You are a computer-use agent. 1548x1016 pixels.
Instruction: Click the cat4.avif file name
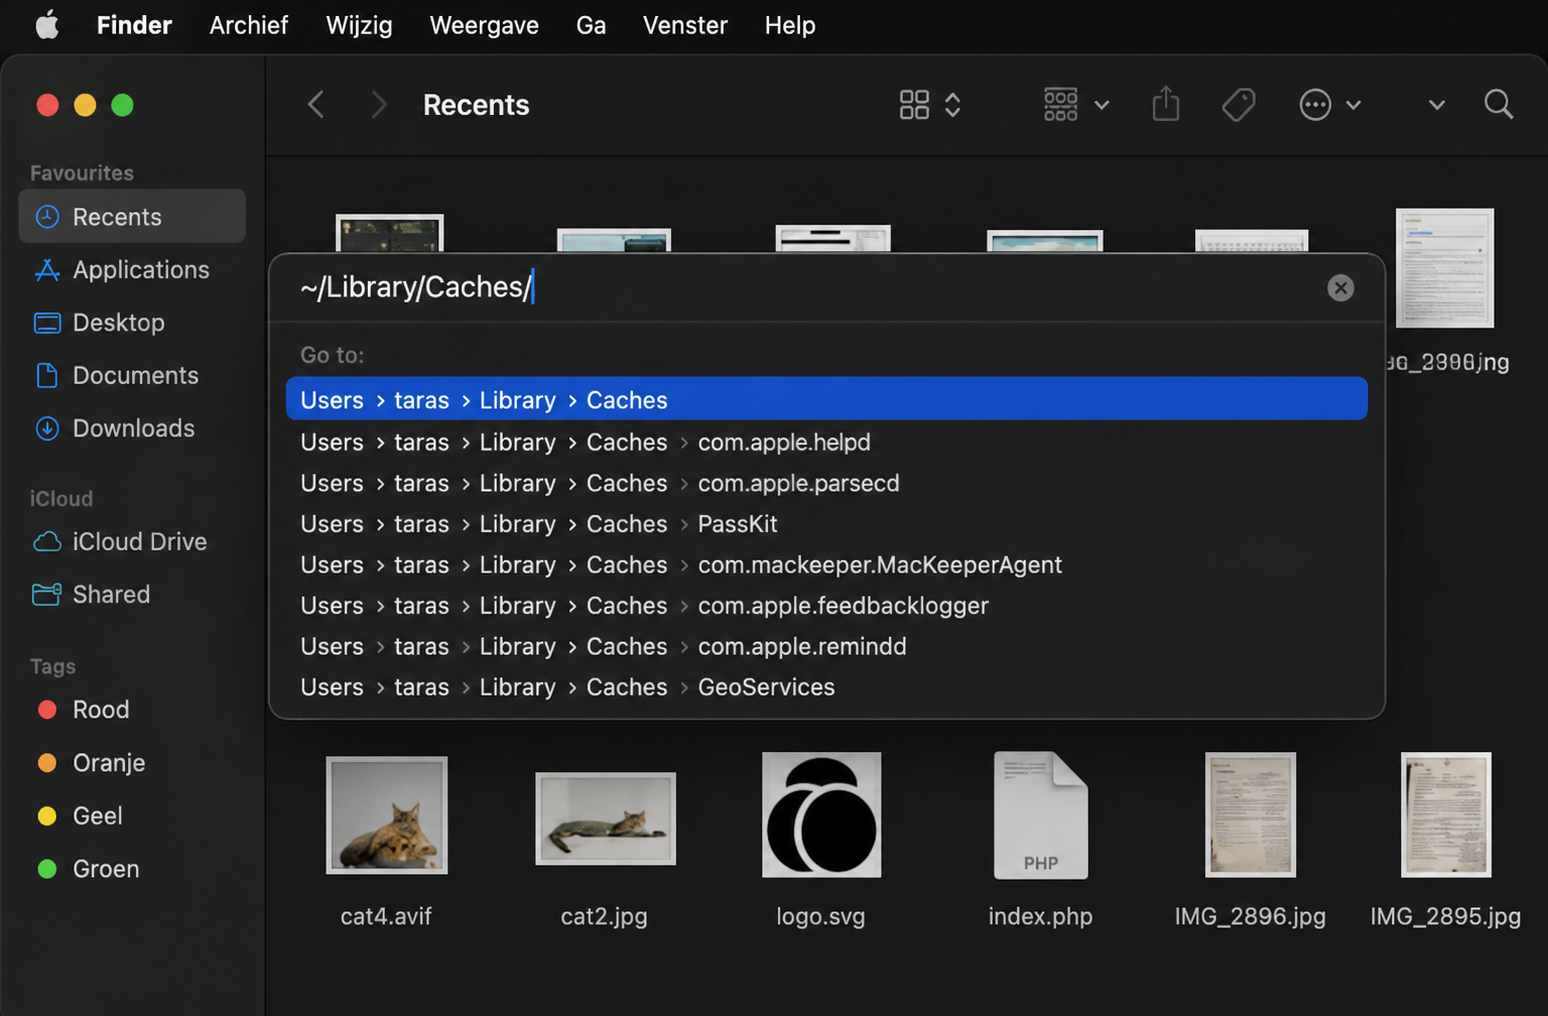pyautogui.click(x=386, y=916)
